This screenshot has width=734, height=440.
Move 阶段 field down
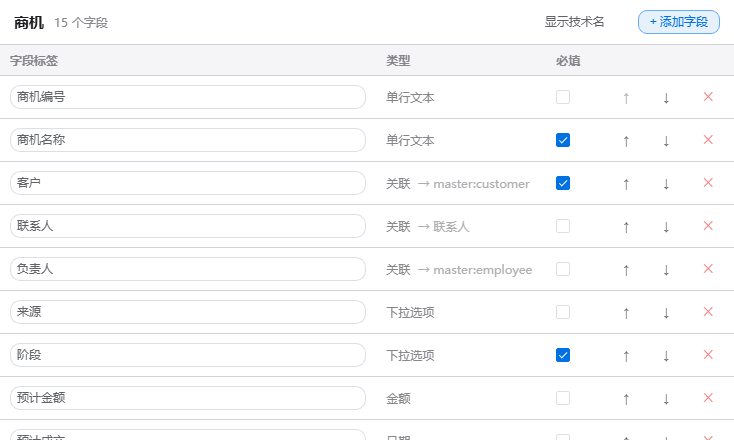666,356
